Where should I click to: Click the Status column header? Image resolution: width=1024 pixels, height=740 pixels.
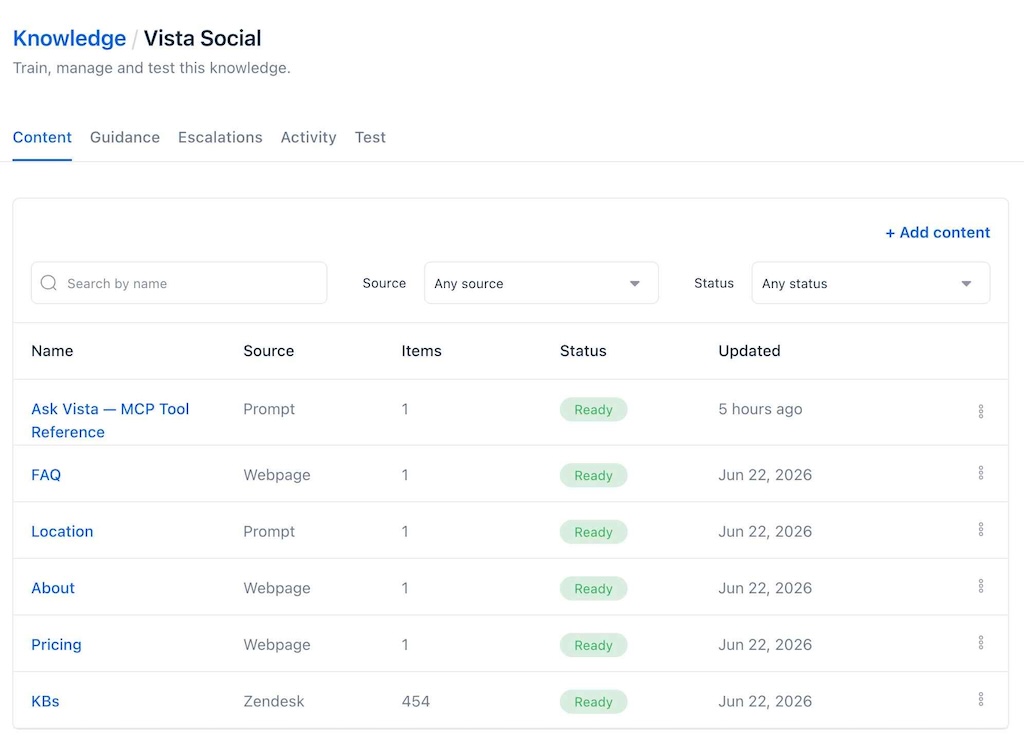pyautogui.click(x=583, y=351)
